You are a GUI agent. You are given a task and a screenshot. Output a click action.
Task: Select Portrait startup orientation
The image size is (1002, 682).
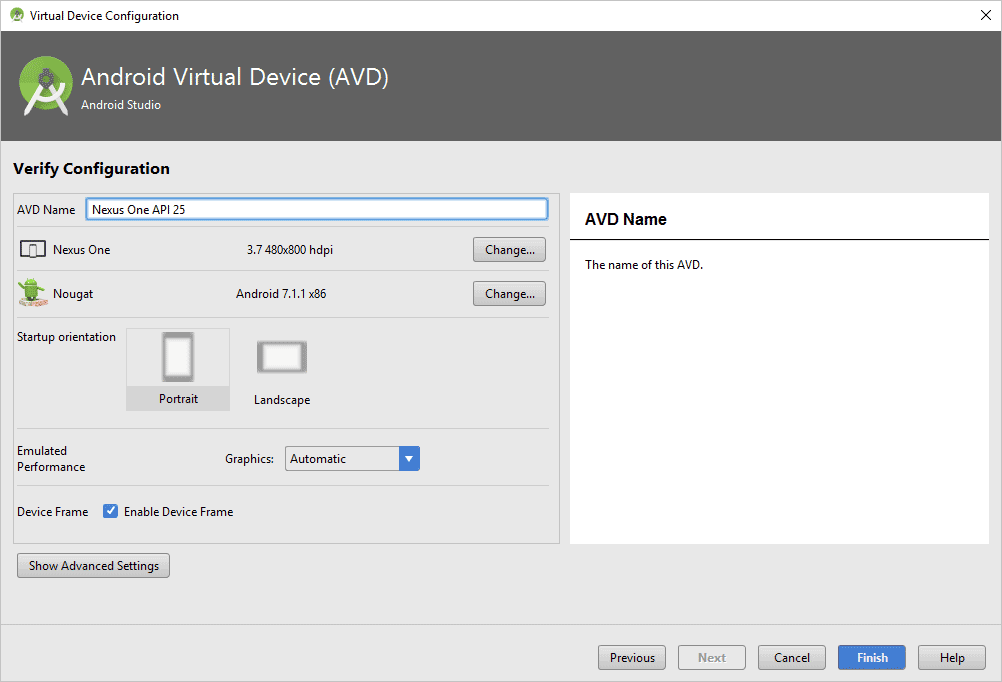click(x=178, y=369)
